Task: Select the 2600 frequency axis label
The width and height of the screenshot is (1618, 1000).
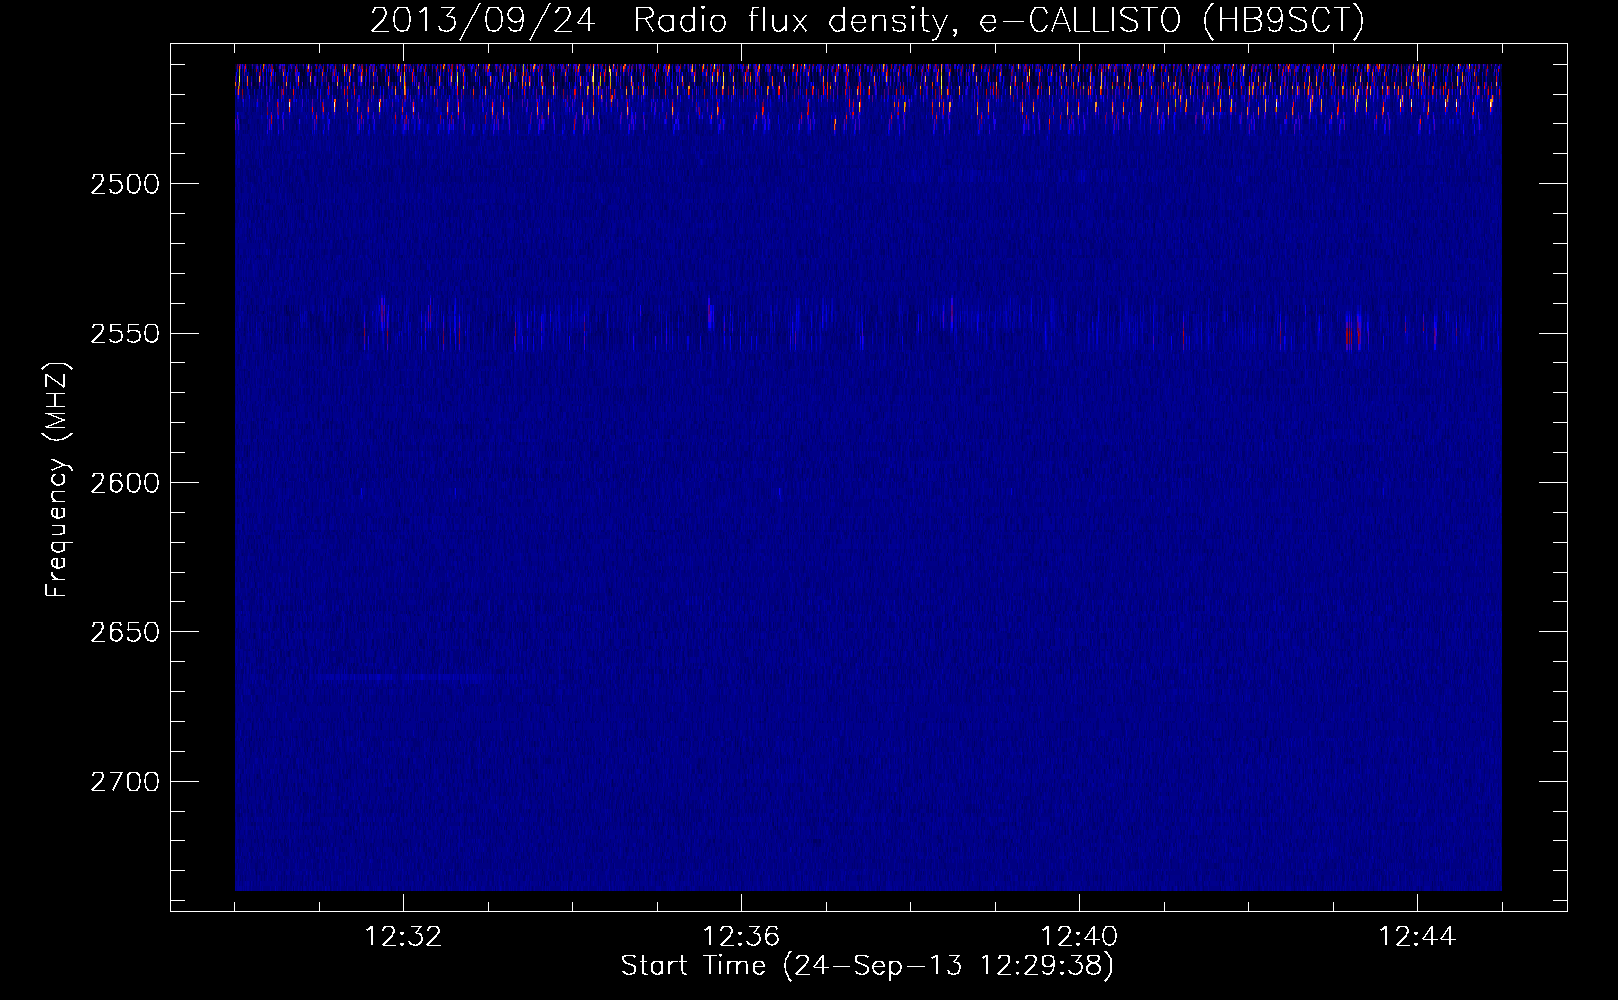Action: coord(125,483)
